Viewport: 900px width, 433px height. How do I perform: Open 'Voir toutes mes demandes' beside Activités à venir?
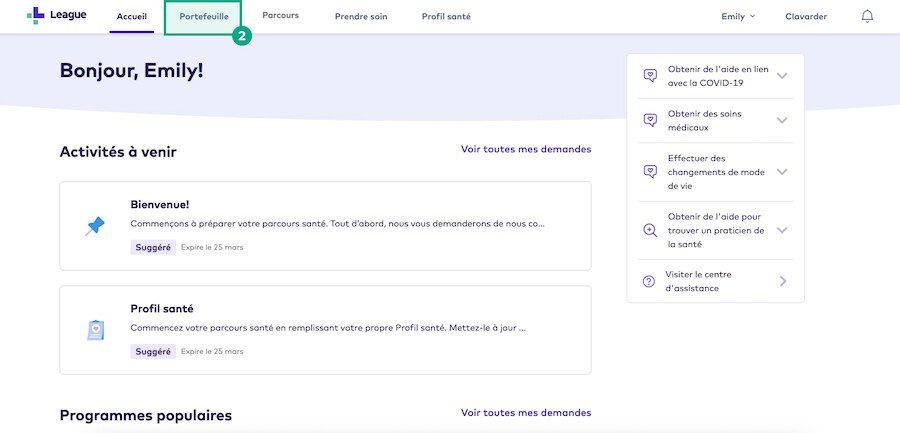point(526,149)
